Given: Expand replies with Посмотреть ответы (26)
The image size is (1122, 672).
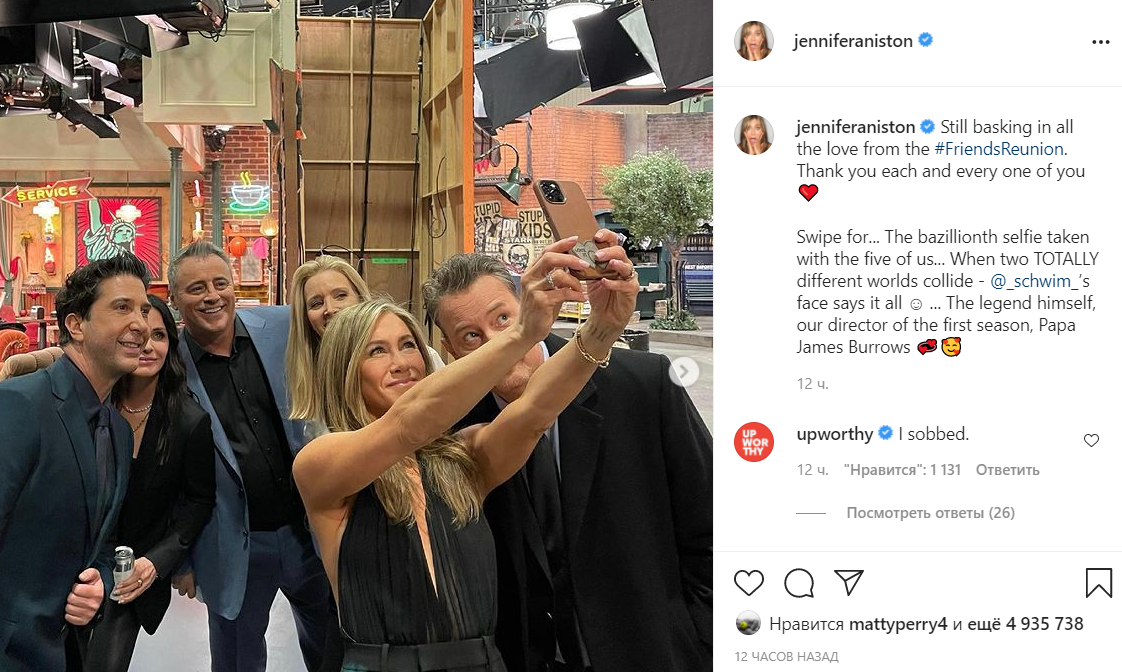Looking at the screenshot, I should (930, 512).
